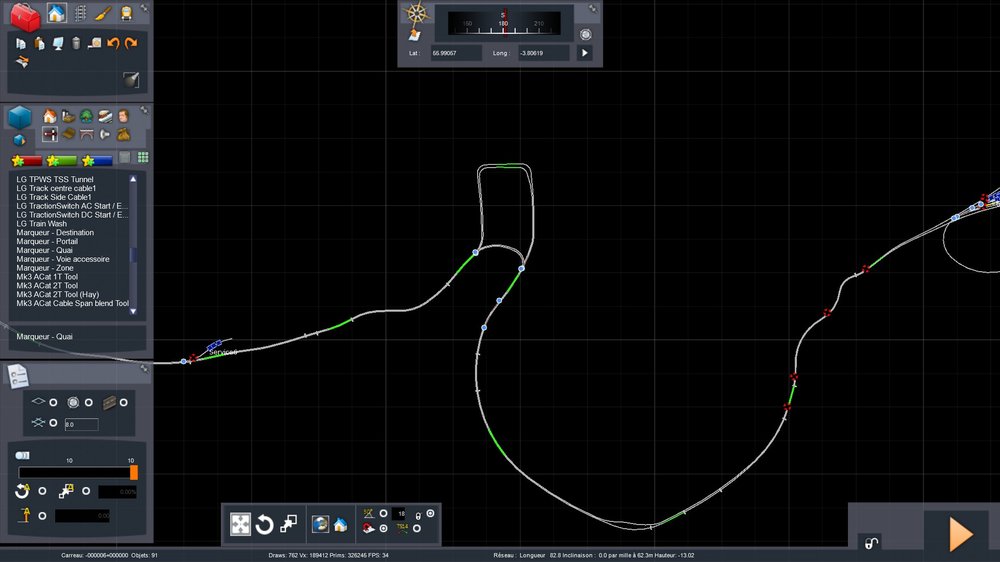Image resolution: width=1000 pixels, height=562 pixels.
Task: Select the track laying tools icon
Action: click(x=79, y=13)
